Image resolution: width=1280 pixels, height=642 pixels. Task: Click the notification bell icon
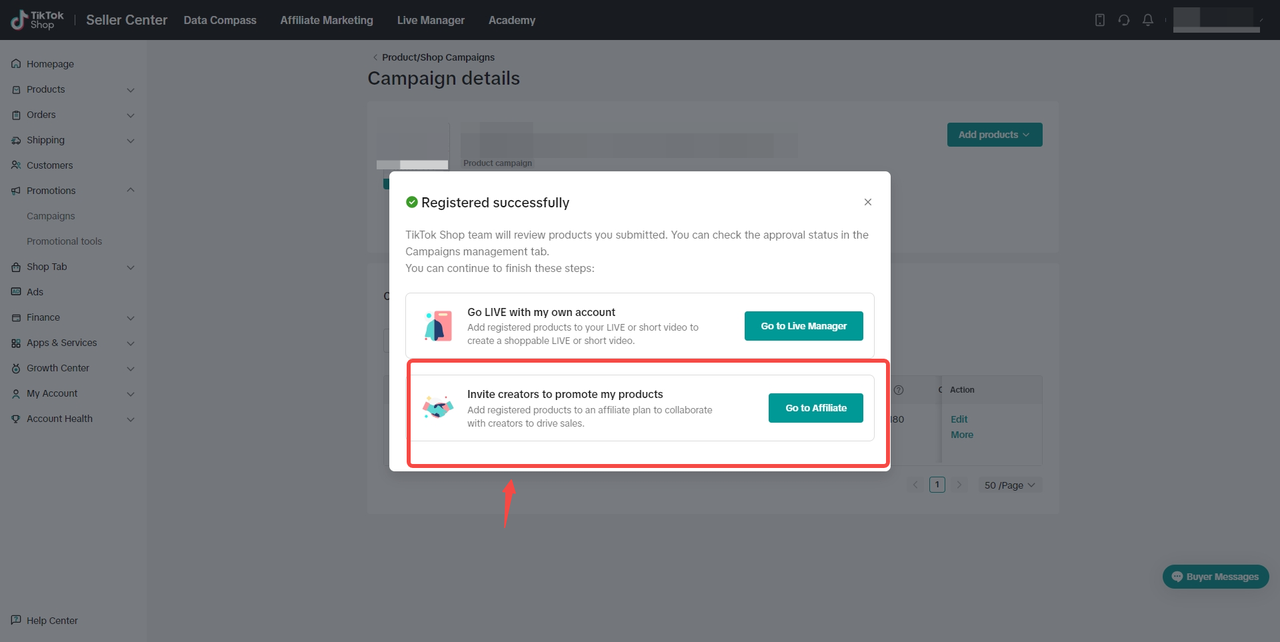1148,20
